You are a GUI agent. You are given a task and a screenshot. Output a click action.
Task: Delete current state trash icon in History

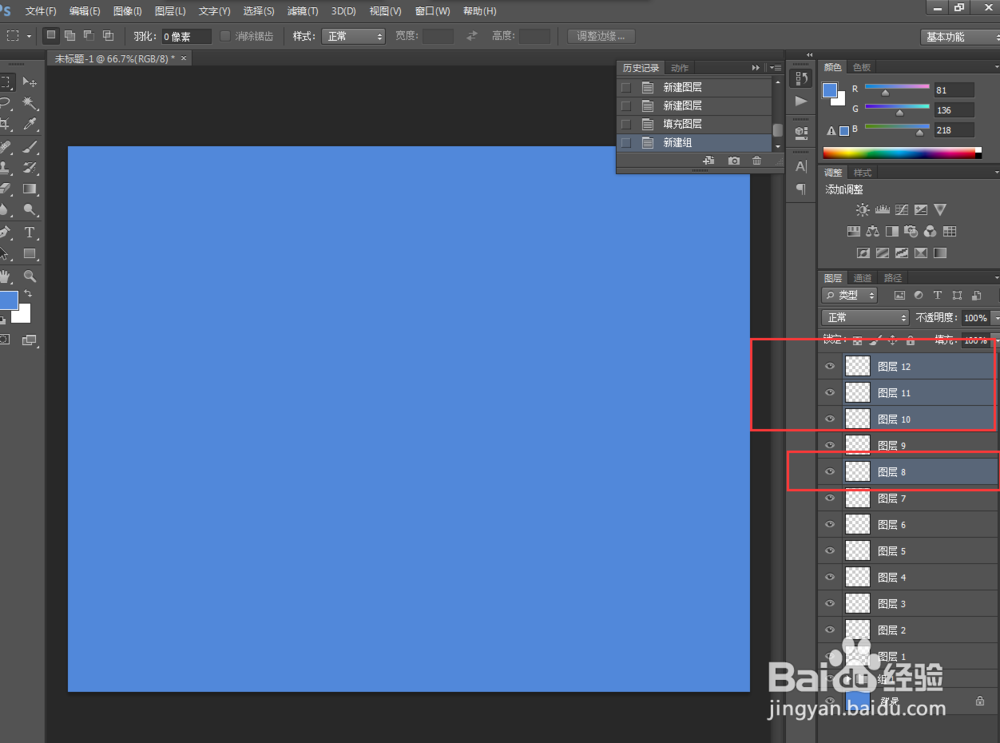click(x=756, y=161)
